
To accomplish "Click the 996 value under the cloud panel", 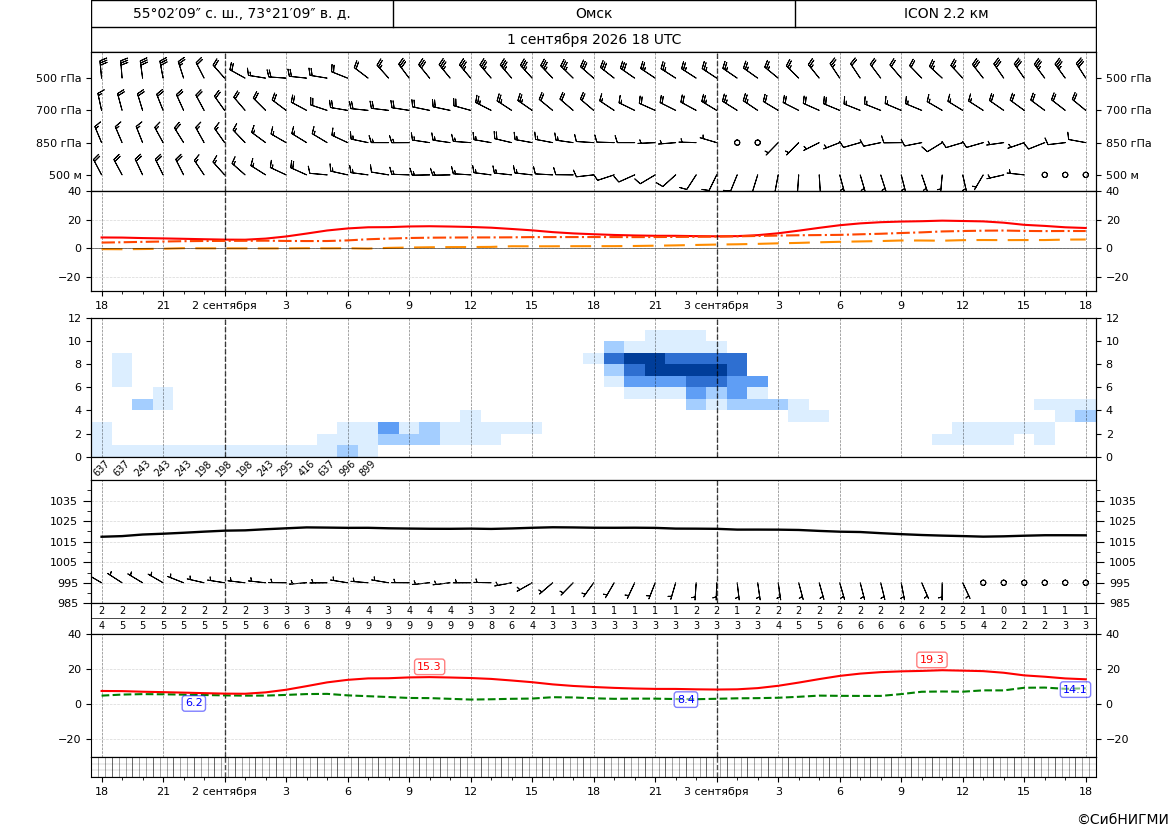I will point(346,468).
